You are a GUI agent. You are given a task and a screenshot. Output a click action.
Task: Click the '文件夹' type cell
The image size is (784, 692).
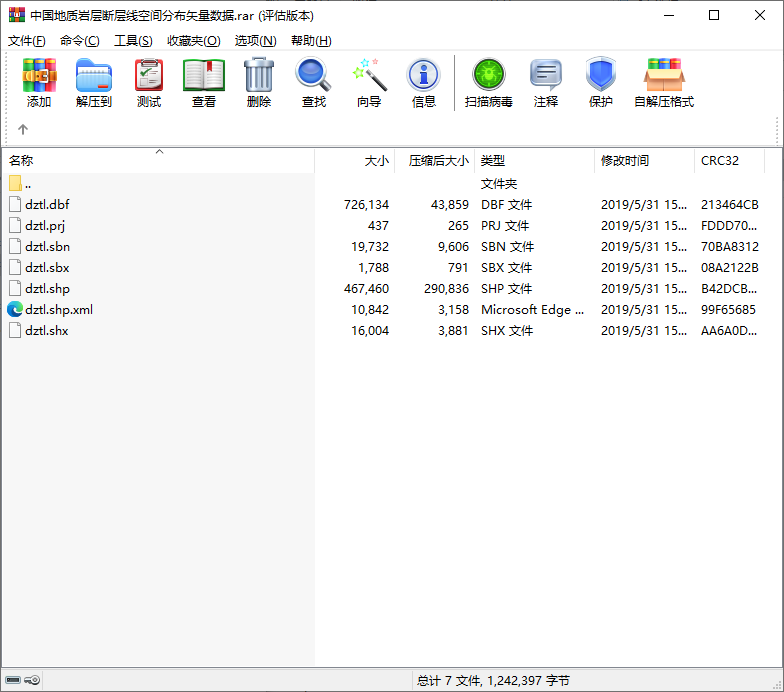498,184
